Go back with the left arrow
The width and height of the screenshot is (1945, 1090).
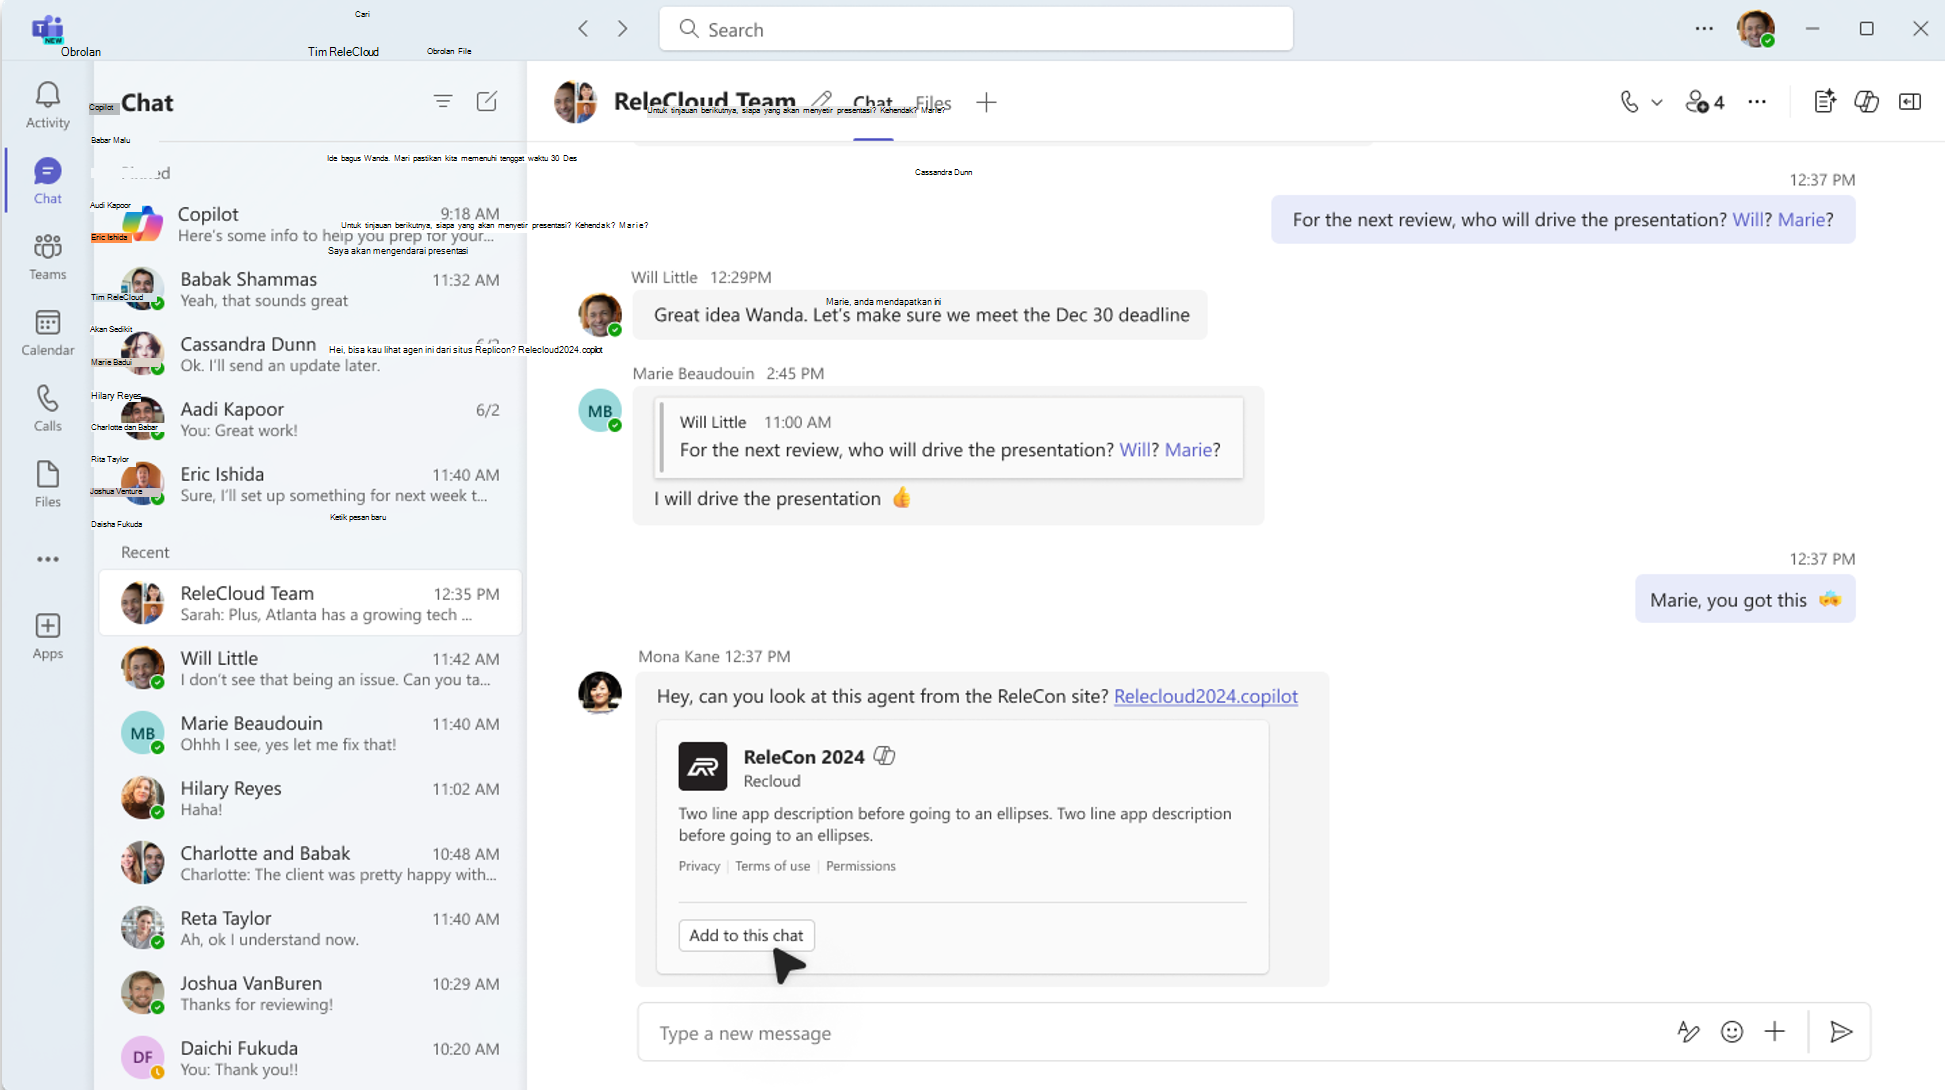coord(583,29)
